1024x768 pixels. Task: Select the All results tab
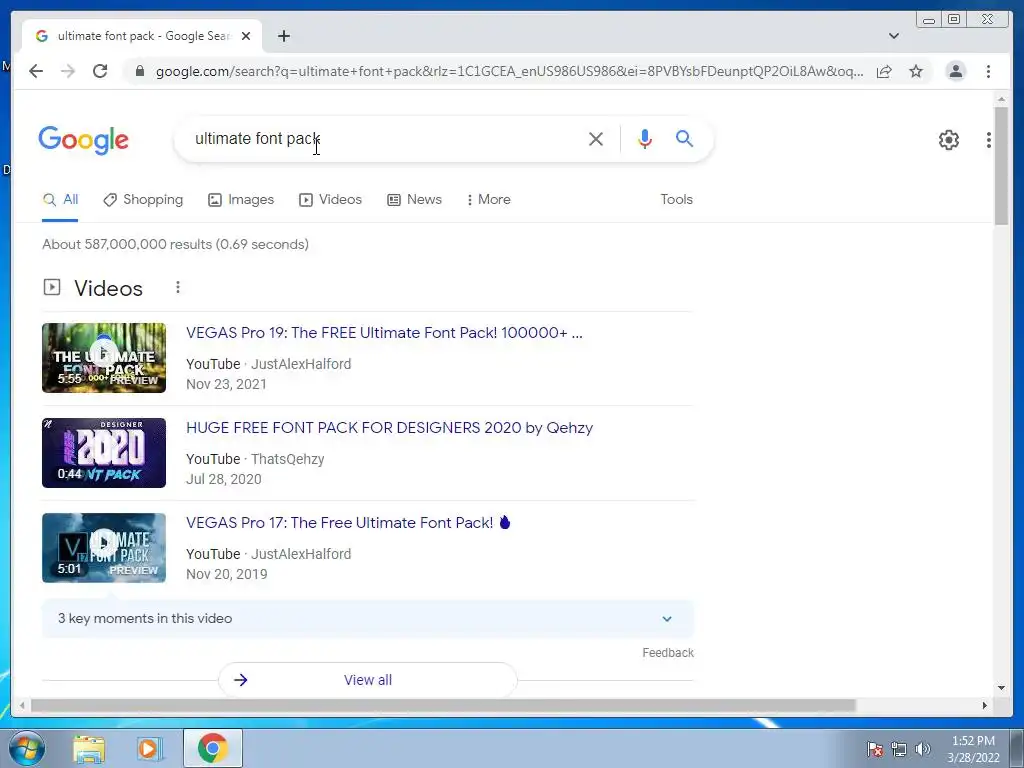[60, 200]
